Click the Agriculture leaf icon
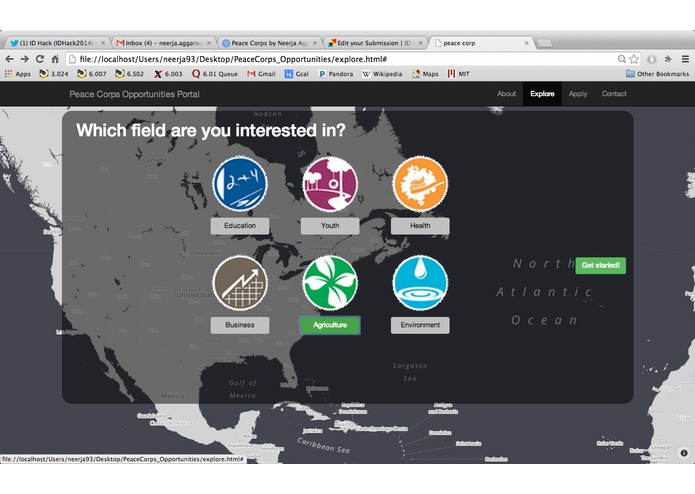Viewport: 695px width, 494px height. point(330,283)
